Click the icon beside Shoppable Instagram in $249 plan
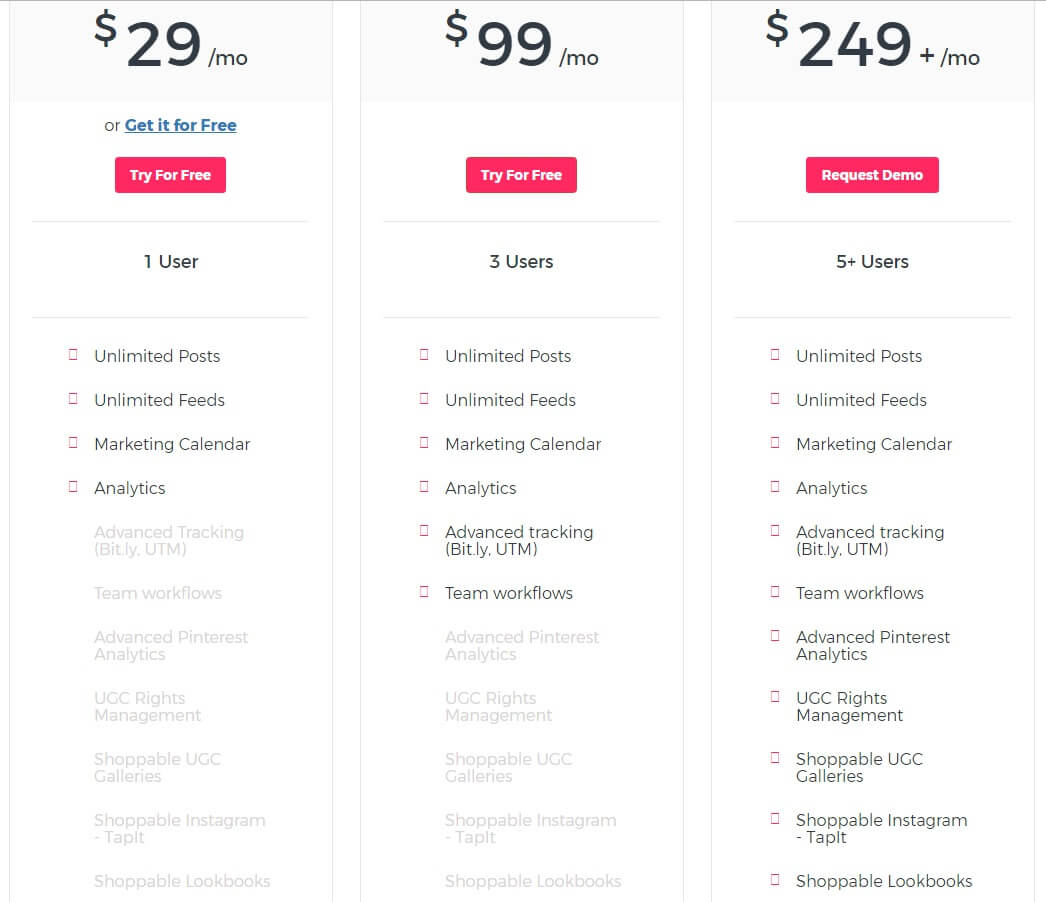Image resolution: width=1046 pixels, height=902 pixels. pyautogui.click(x=775, y=819)
